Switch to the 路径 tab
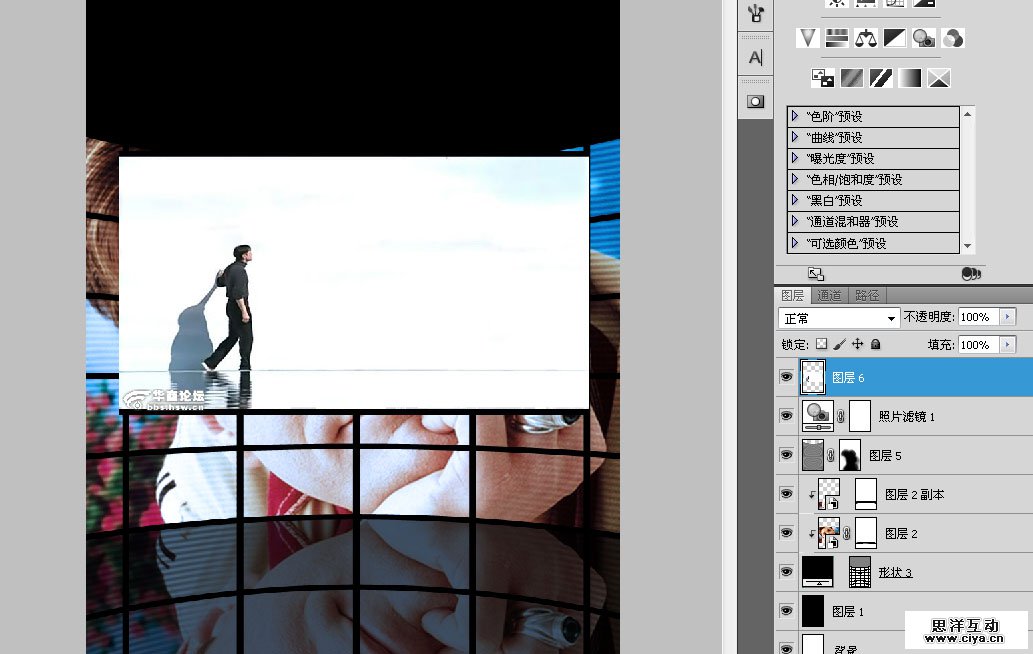1033x654 pixels. pyautogui.click(x=867, y=296)
